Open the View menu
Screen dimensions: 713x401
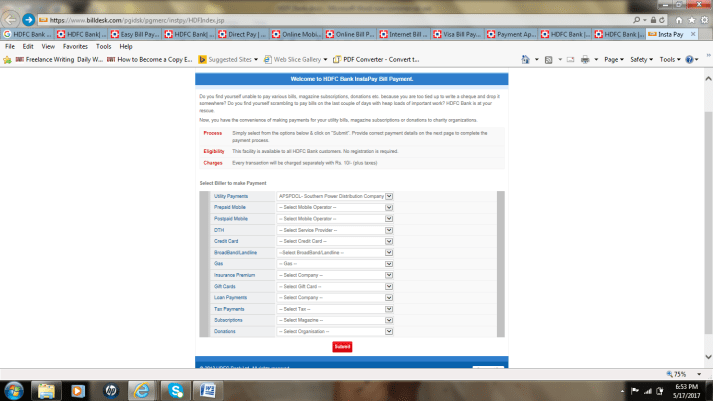48,46
